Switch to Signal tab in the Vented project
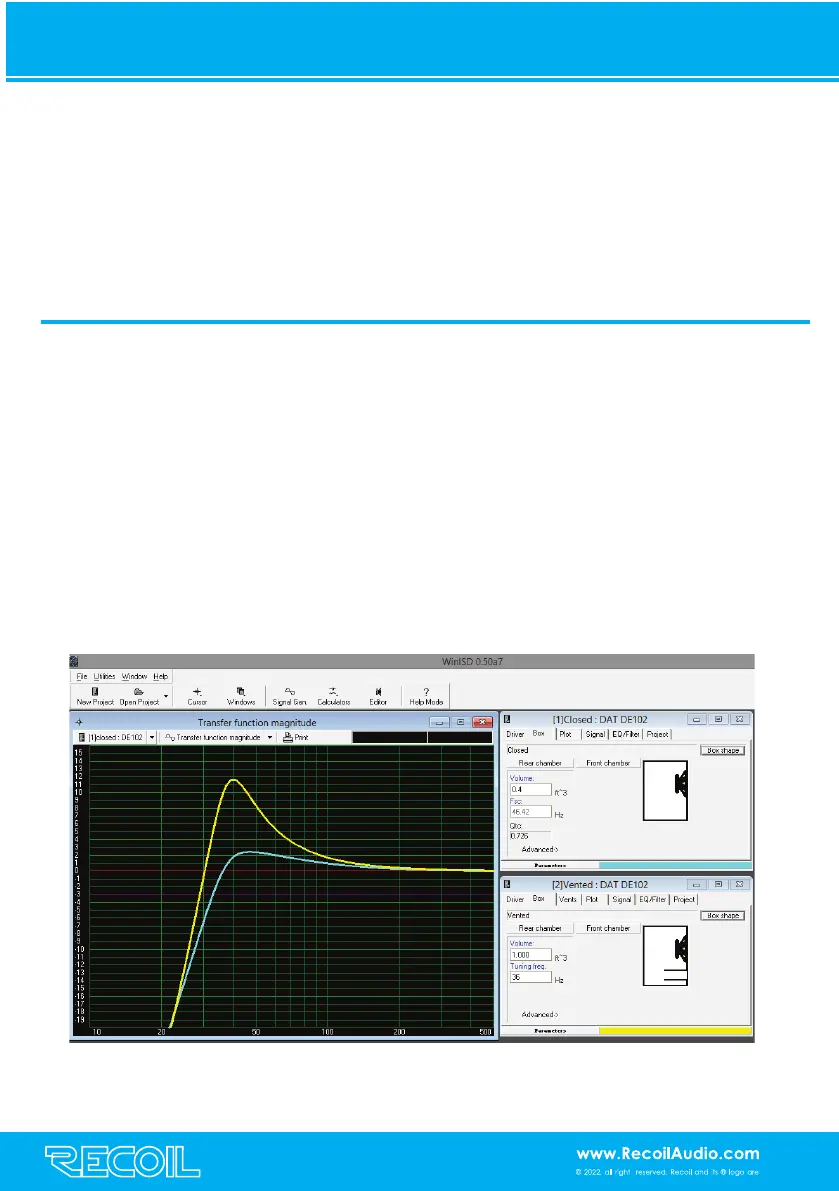 click(622, 900)
